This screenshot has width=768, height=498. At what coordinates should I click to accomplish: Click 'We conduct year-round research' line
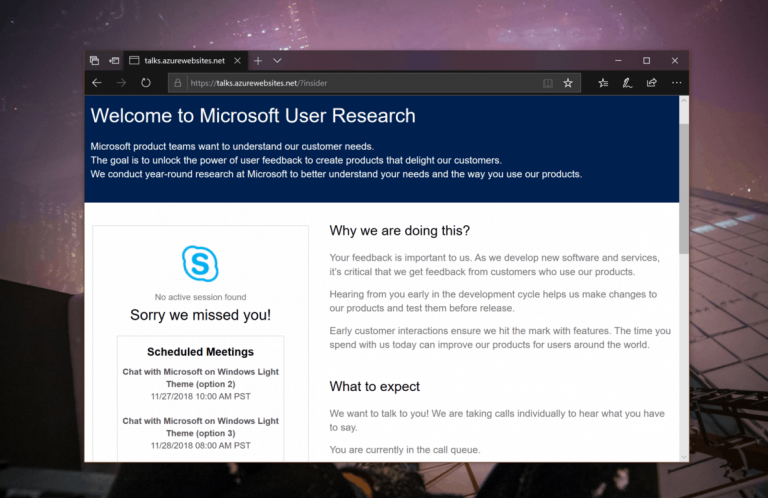pyautogui.click(x=336, y=174)
